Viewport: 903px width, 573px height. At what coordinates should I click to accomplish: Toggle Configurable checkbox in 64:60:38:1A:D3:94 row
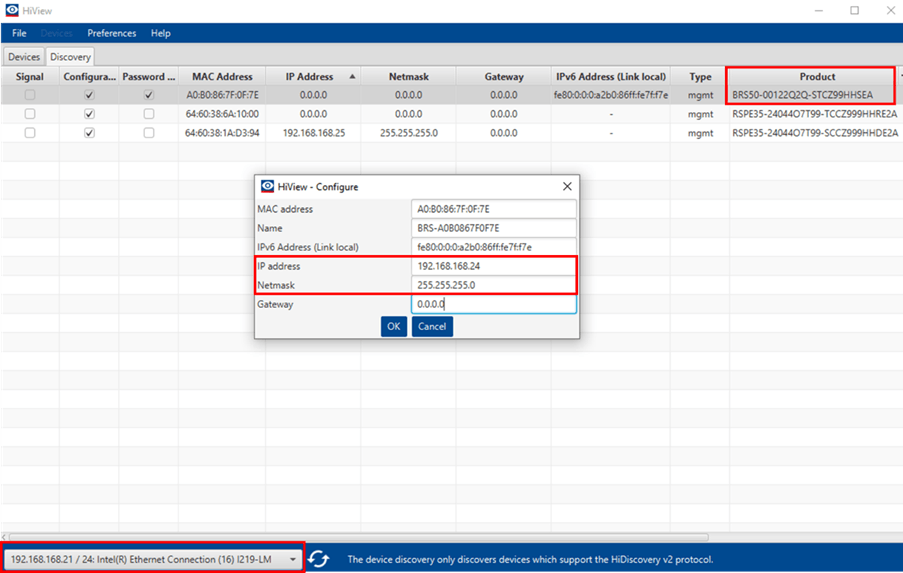point(89,133)
